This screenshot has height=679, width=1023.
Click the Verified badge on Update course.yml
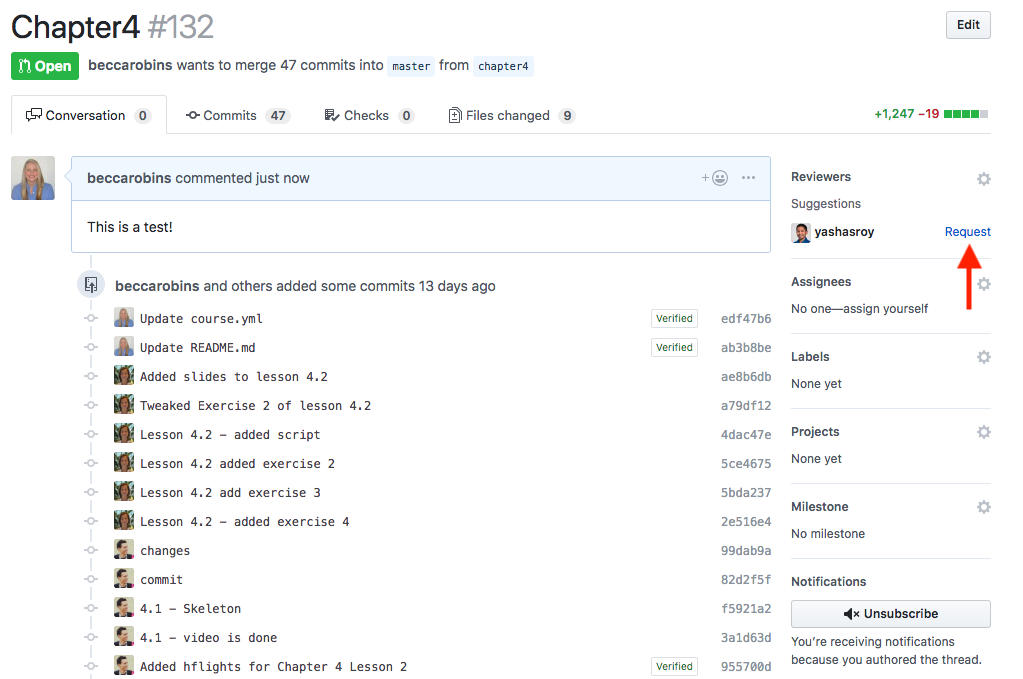(674, 318)
